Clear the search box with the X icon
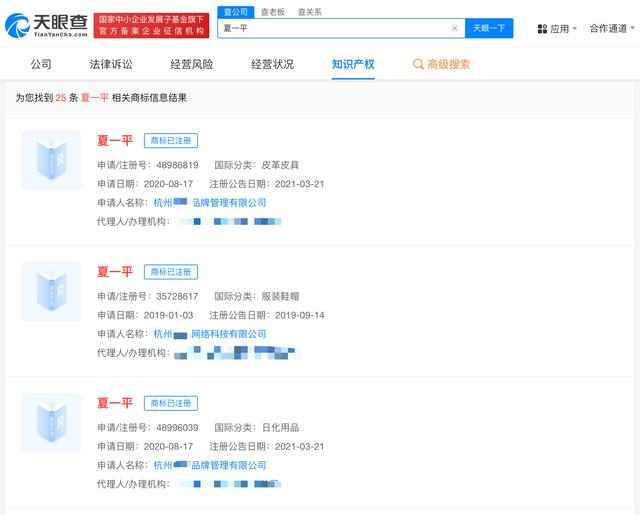Screen dimensions: 640x515 click(455, 29)
